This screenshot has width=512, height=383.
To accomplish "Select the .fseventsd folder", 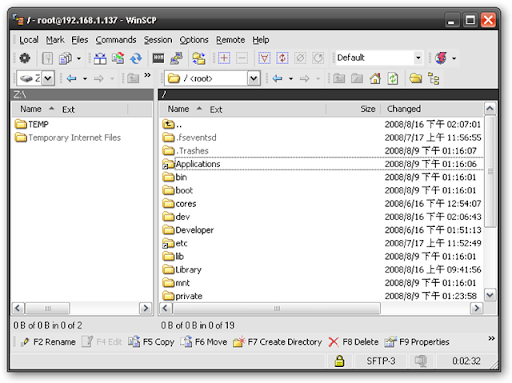I will [189, 138].
